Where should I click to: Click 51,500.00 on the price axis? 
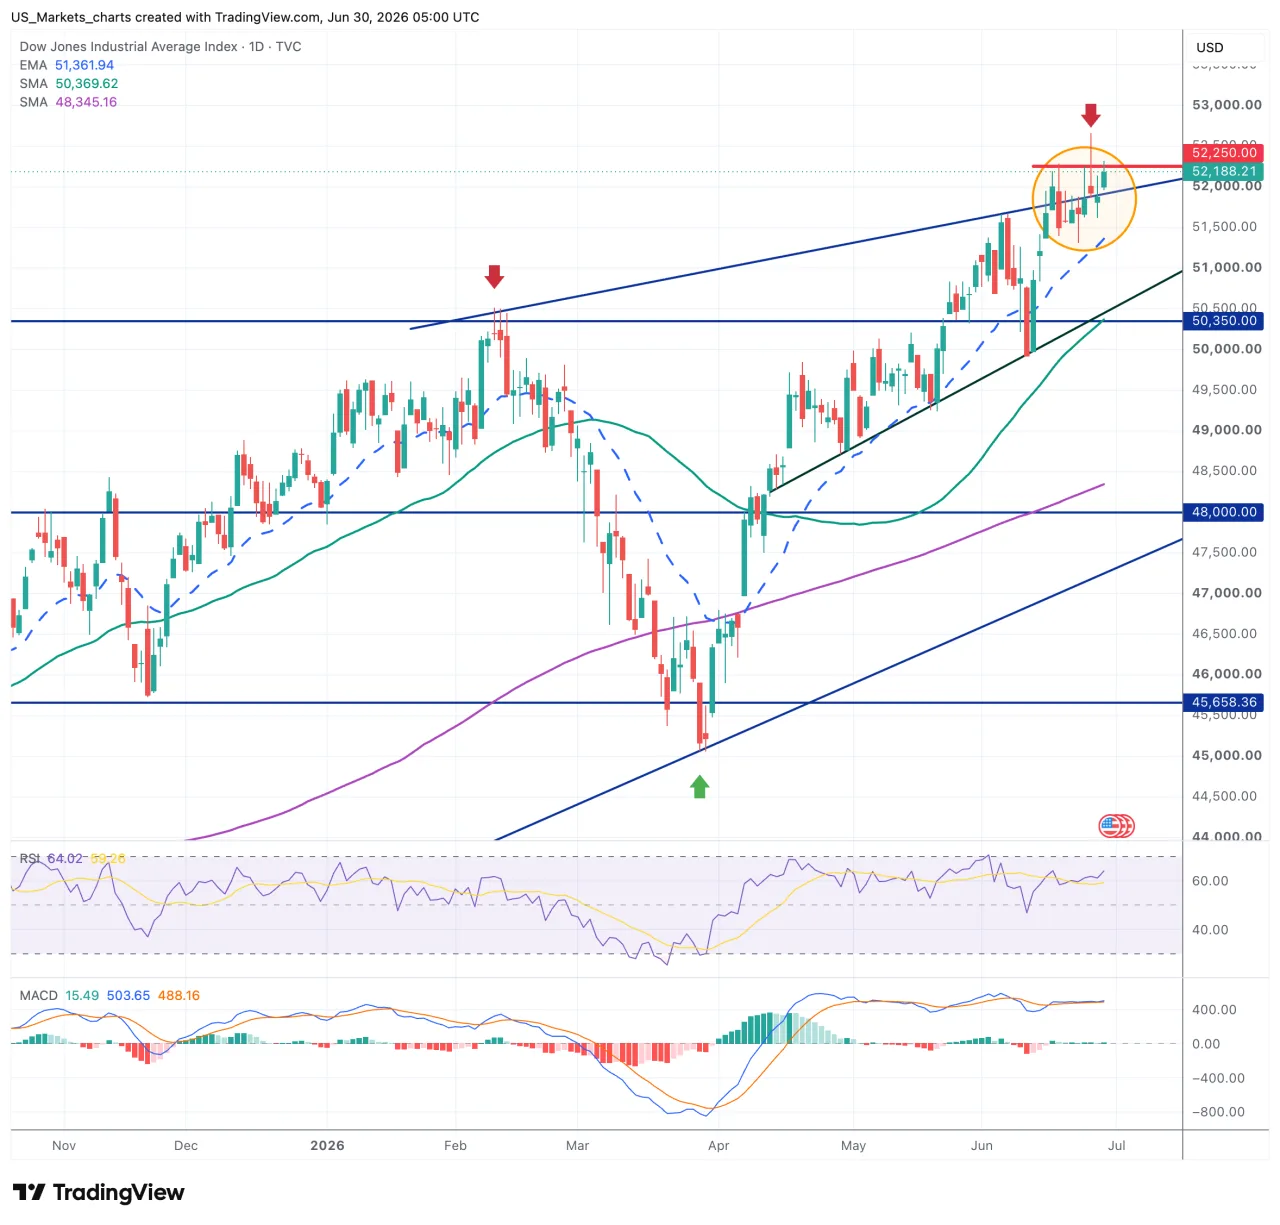tap(1224, 227)
